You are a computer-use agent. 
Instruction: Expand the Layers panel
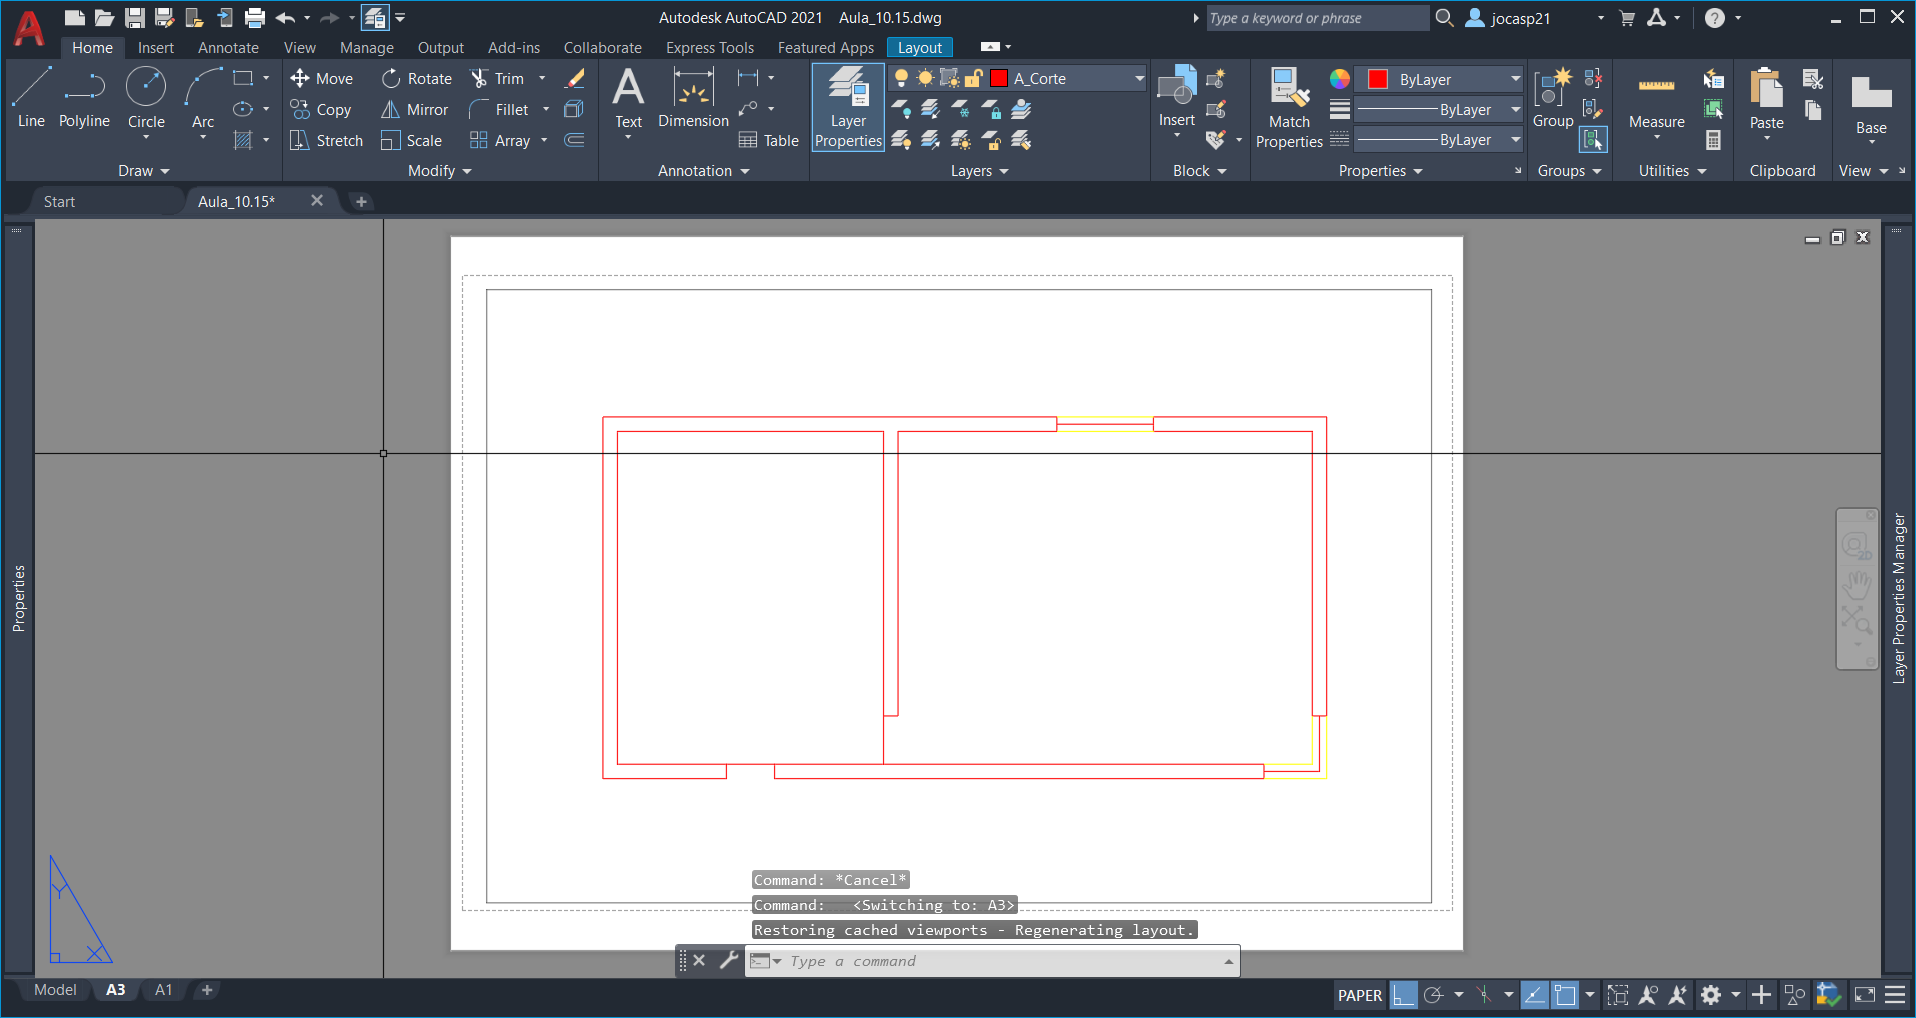tap(979, 171)
